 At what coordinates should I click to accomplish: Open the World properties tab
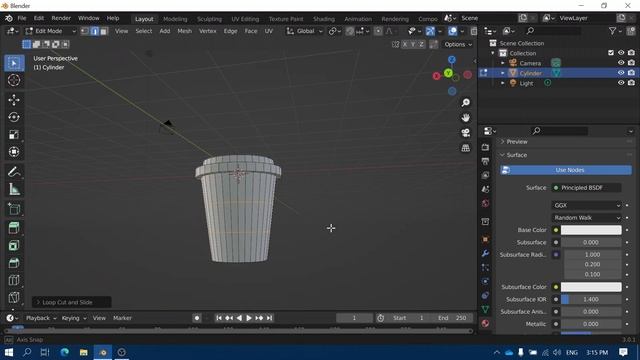(x=485, y=203)
